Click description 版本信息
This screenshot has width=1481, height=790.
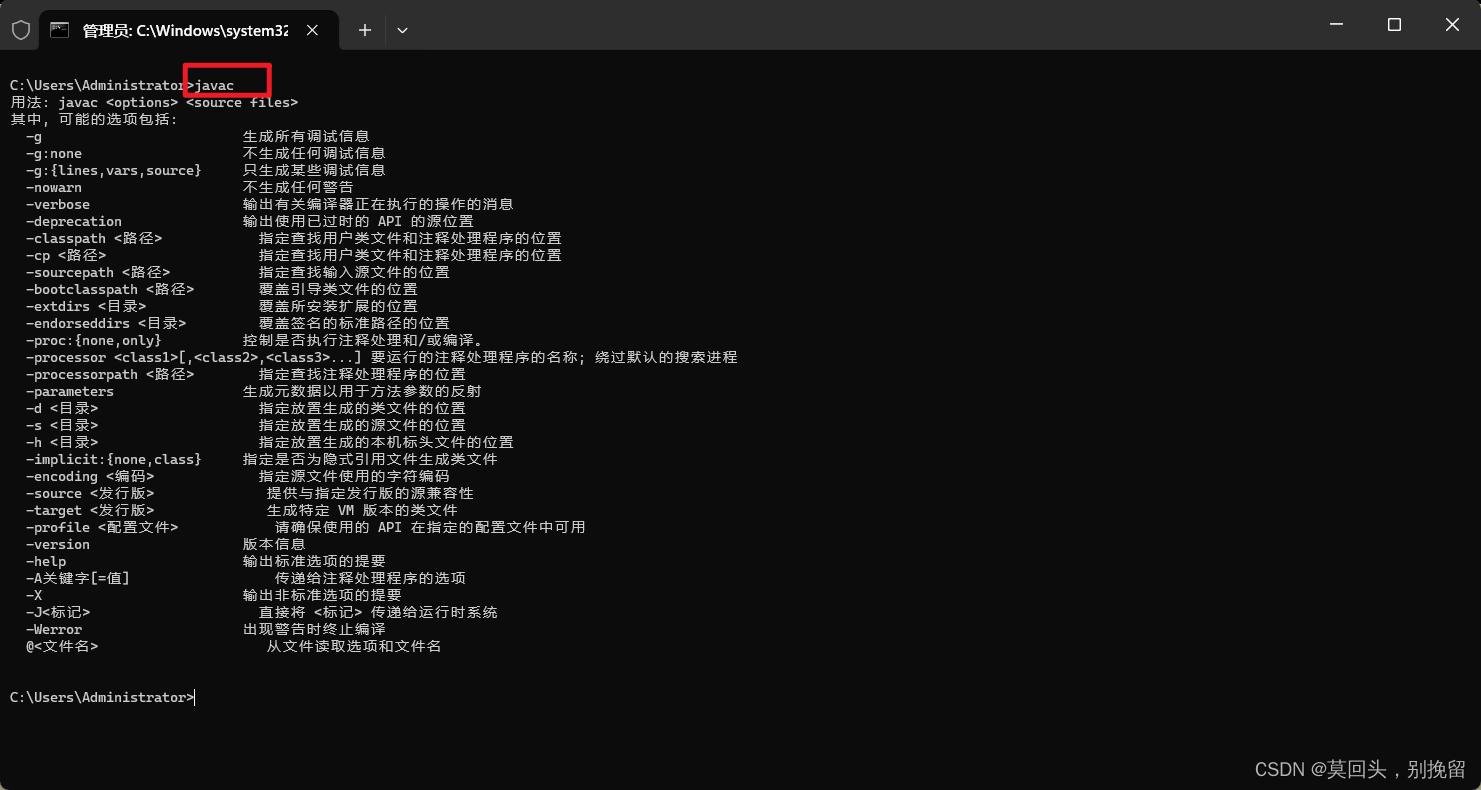(x=274, y=545)
